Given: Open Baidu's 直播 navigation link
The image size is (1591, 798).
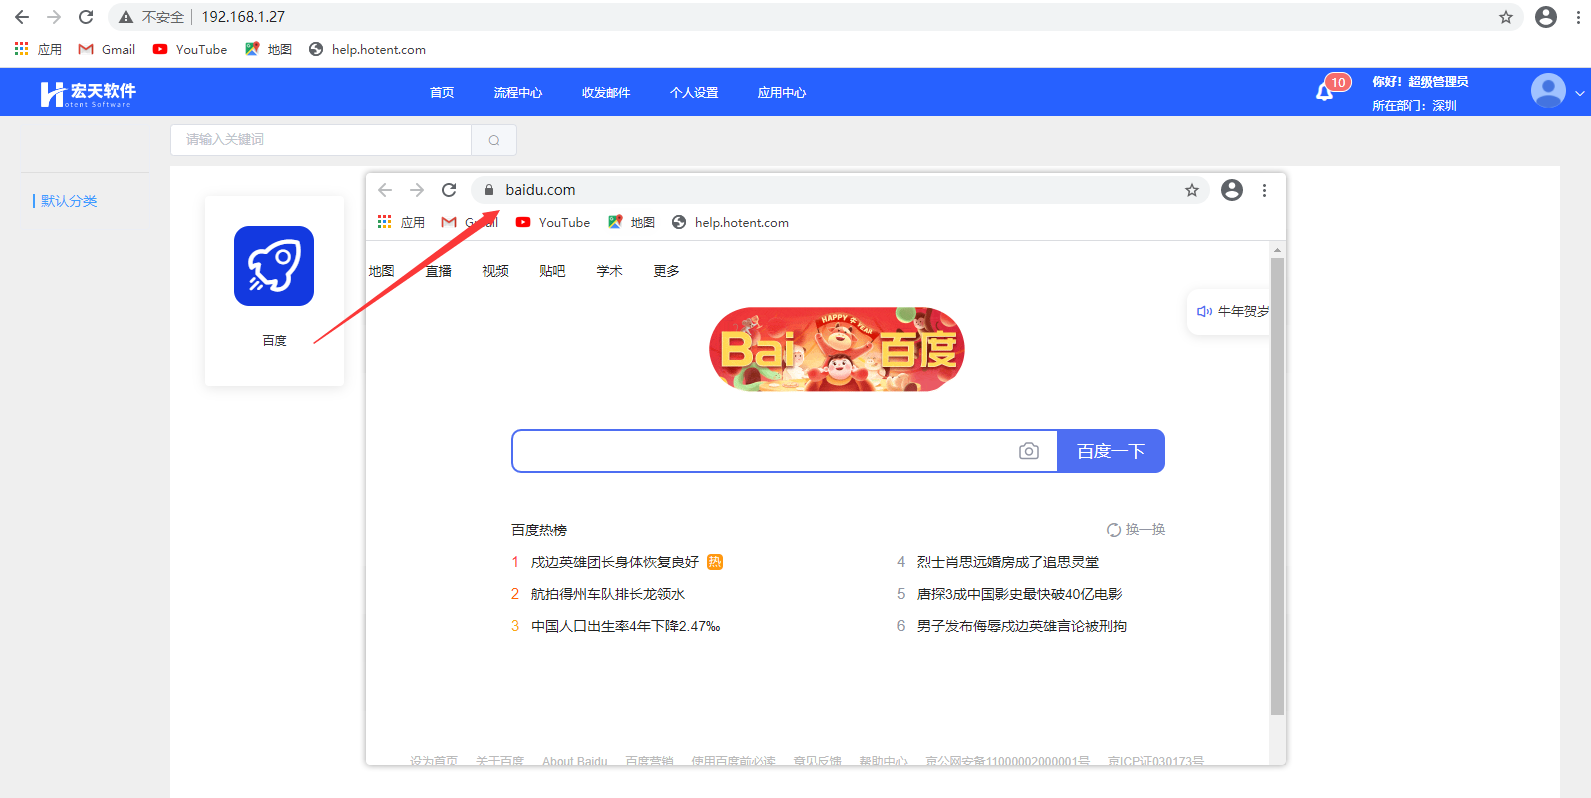Looking at the screenshot, I should (438, 271).
